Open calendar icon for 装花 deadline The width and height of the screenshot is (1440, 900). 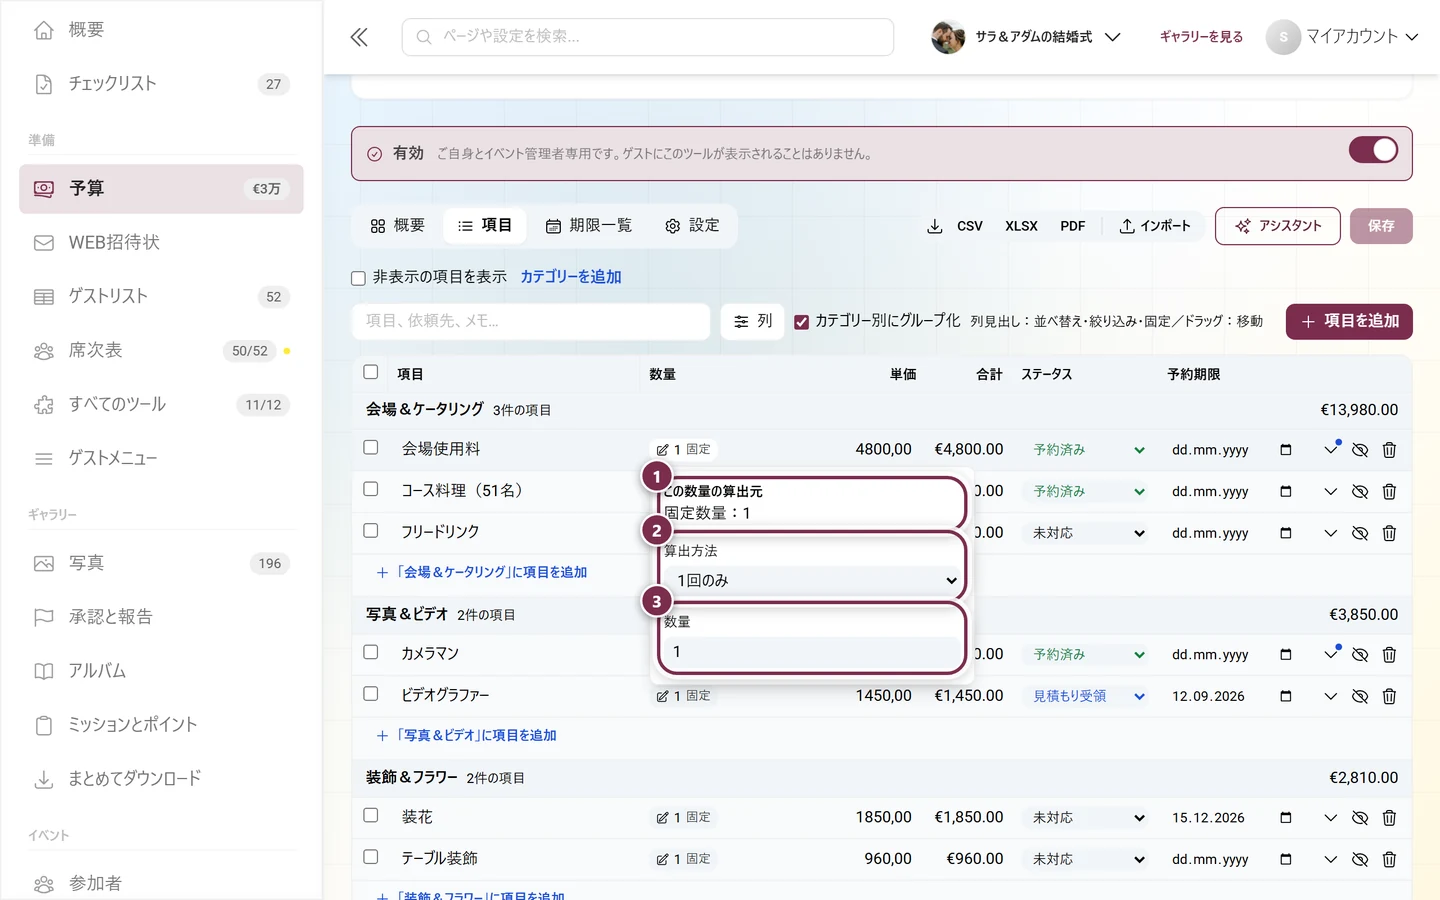[1286, 818]
